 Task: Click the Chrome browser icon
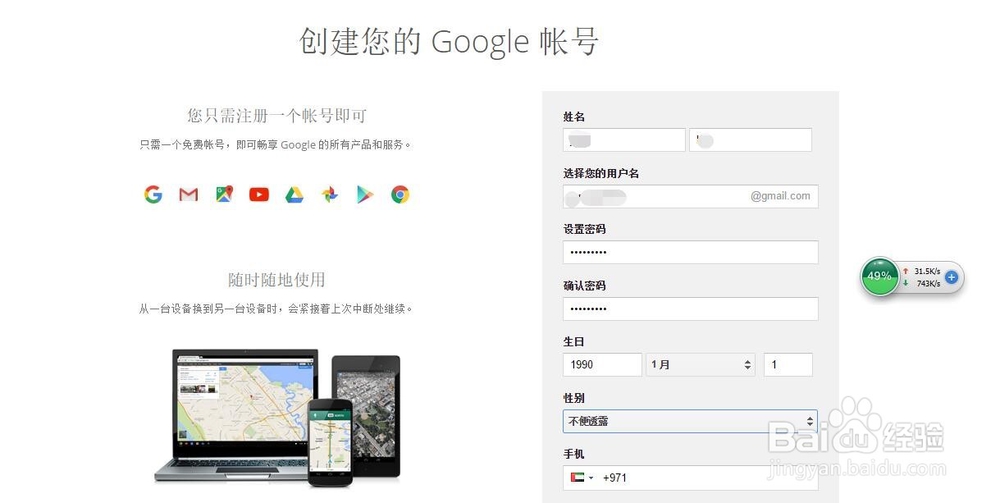click(400, 194)
